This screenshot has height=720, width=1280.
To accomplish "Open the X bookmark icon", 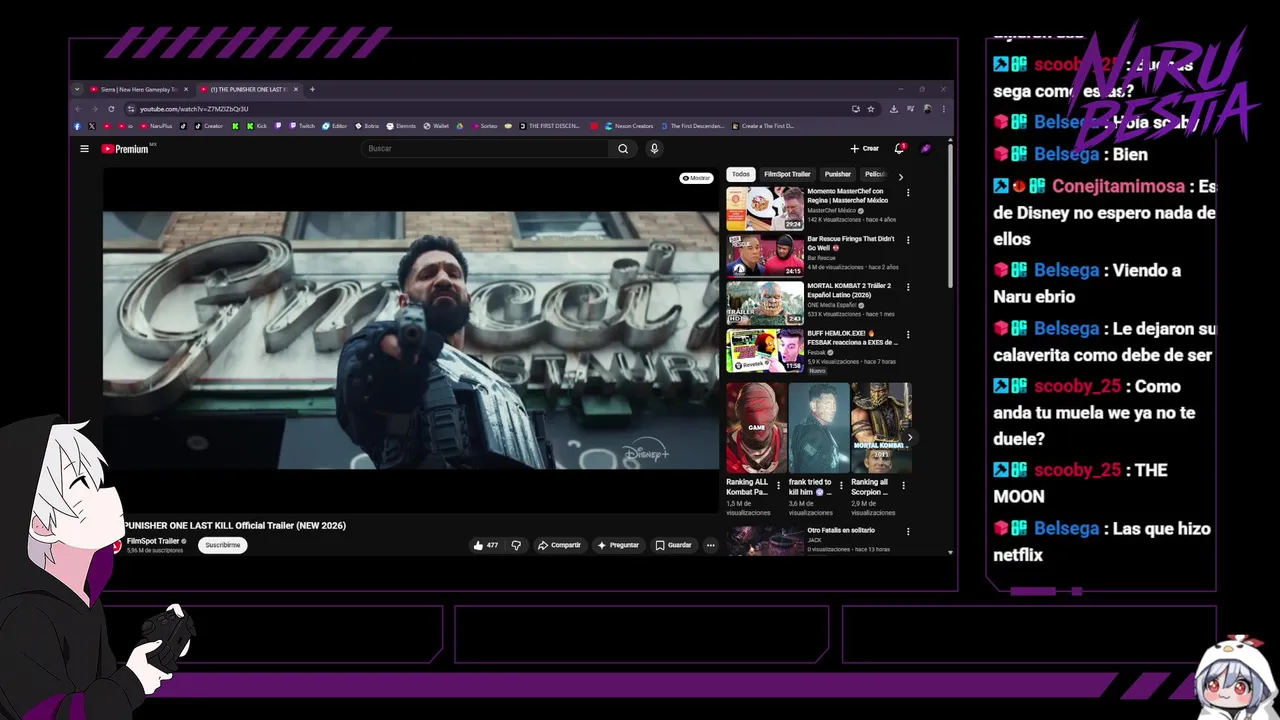I will tap(91, 126).
